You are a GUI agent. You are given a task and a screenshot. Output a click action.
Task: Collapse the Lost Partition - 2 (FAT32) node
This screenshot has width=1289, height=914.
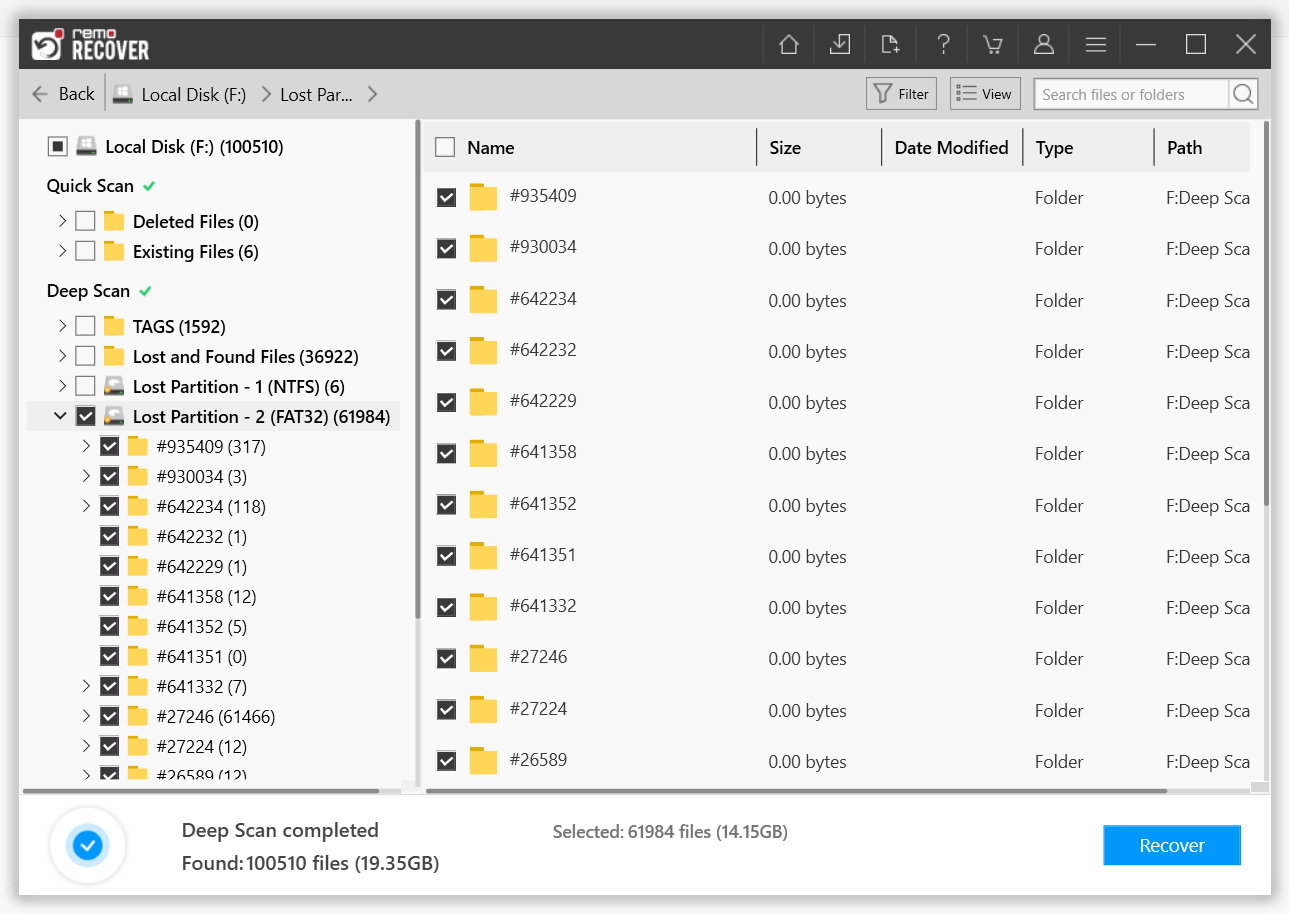[62, 415]
